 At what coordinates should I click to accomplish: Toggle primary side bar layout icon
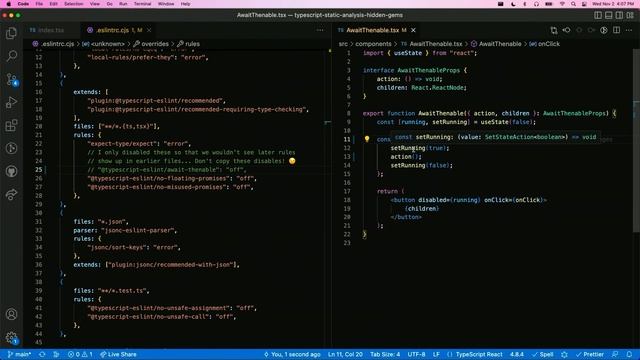(598, 15)
